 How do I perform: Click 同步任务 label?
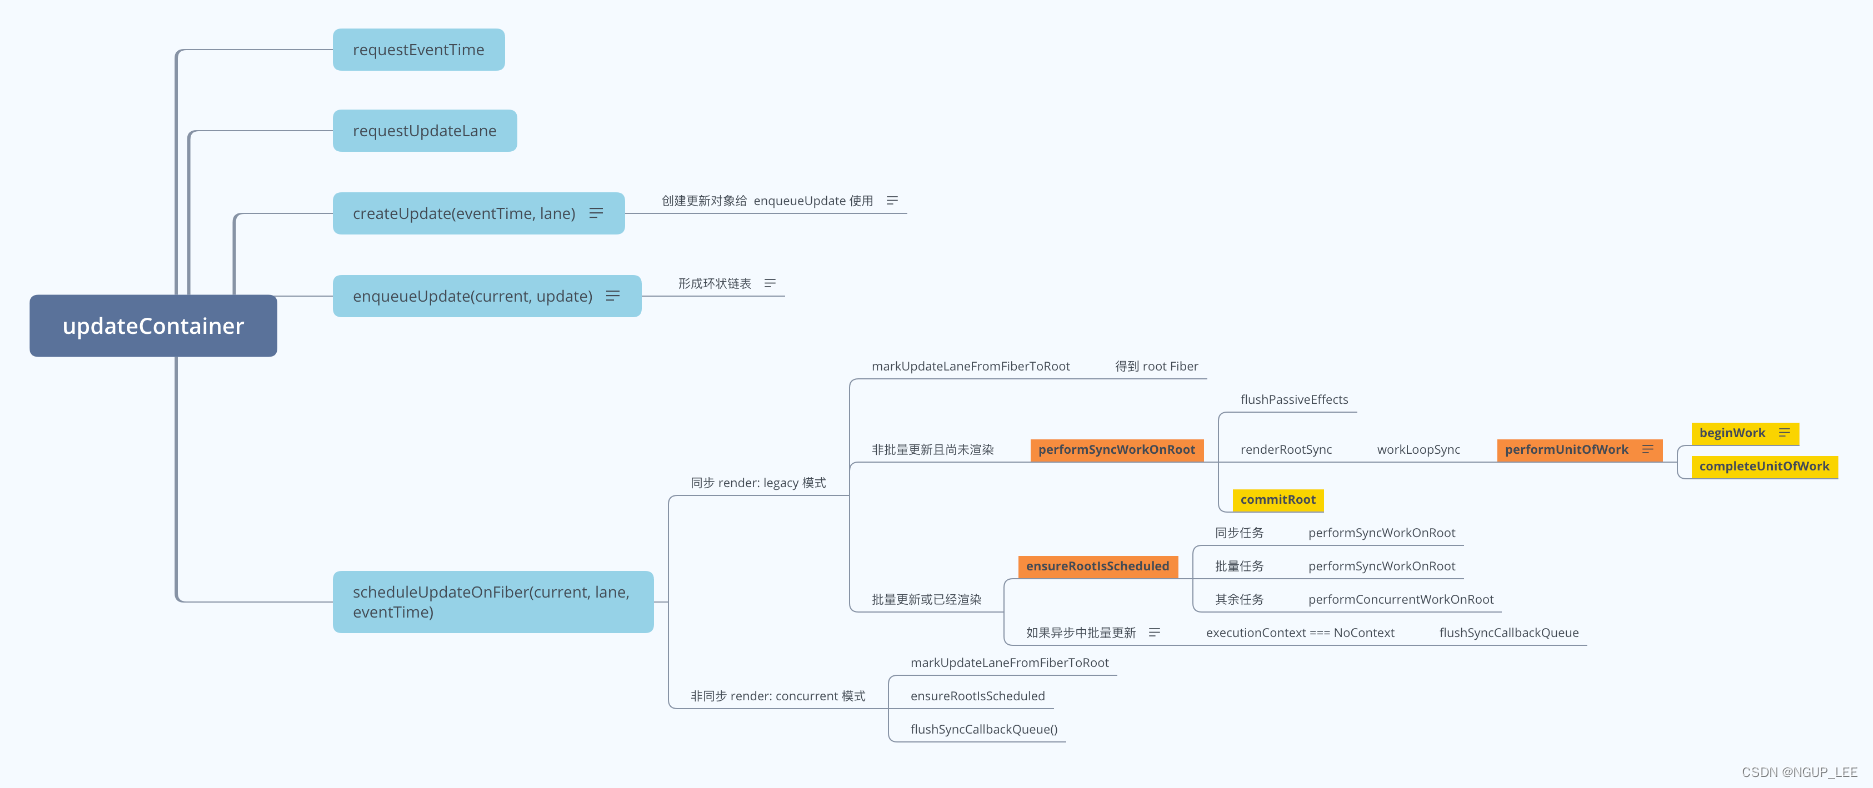[1239, 533]
